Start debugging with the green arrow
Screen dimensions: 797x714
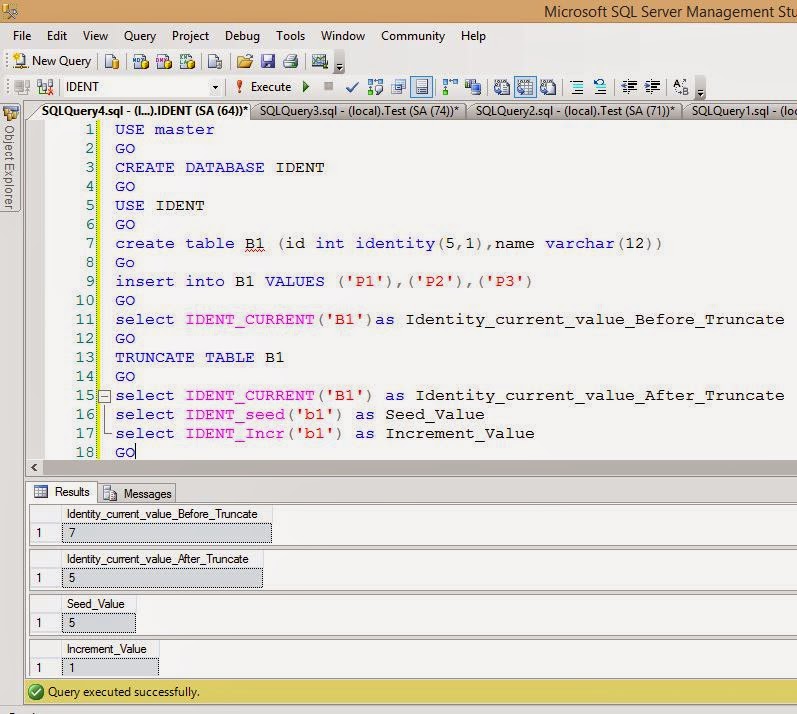(x=306, y=86)
